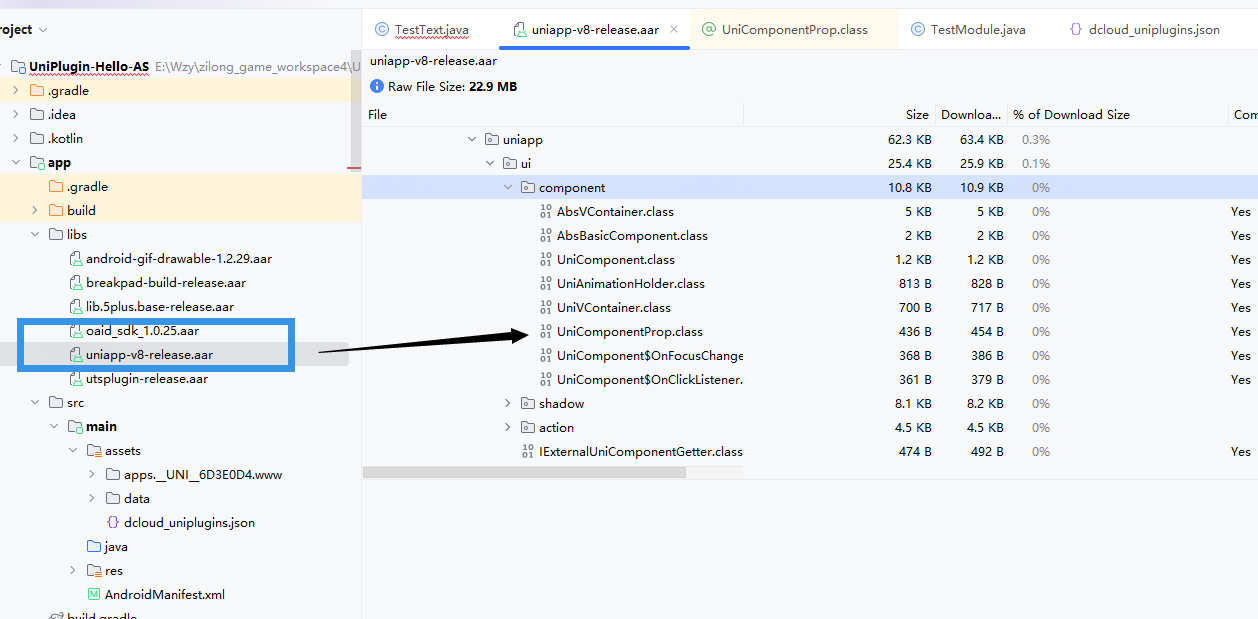1258x619 pixels.
Task: Expand the action package node
Action: [508, 428]
